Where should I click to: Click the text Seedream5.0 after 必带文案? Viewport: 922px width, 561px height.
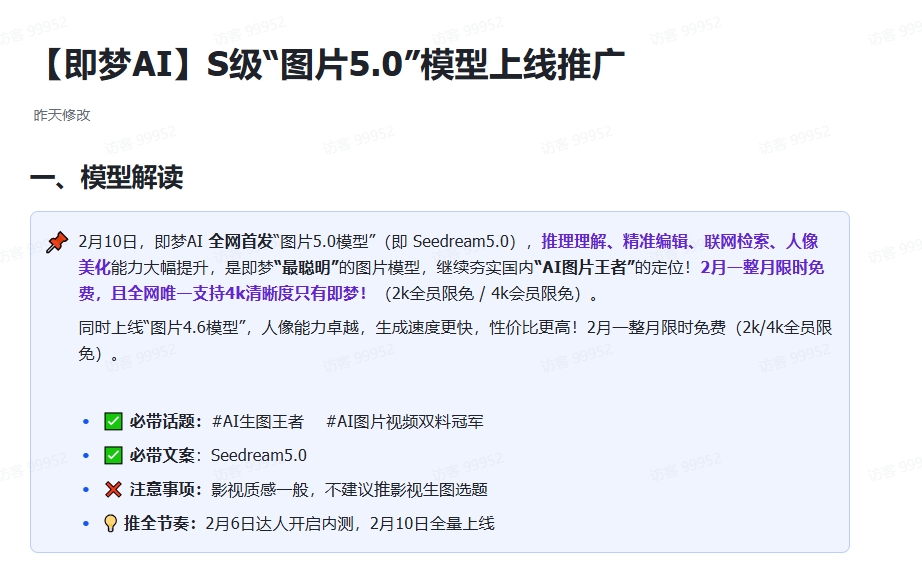259,456
